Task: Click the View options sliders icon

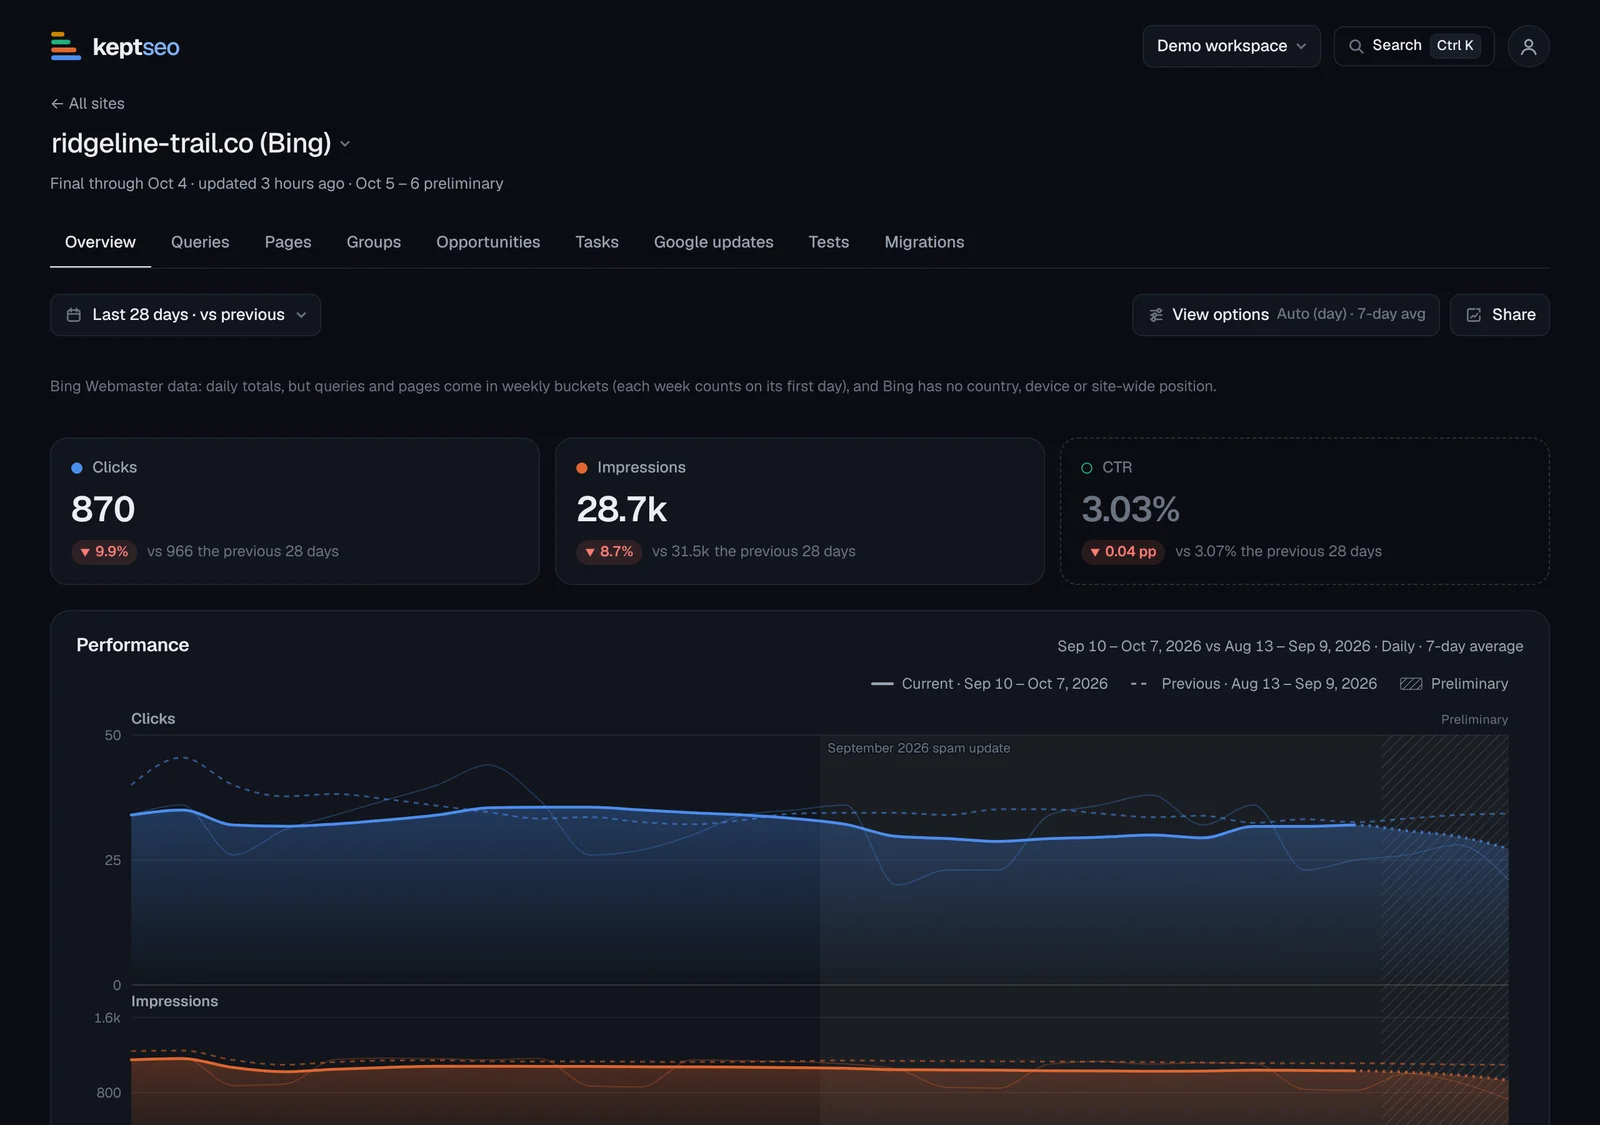Action: point(1156,315)
